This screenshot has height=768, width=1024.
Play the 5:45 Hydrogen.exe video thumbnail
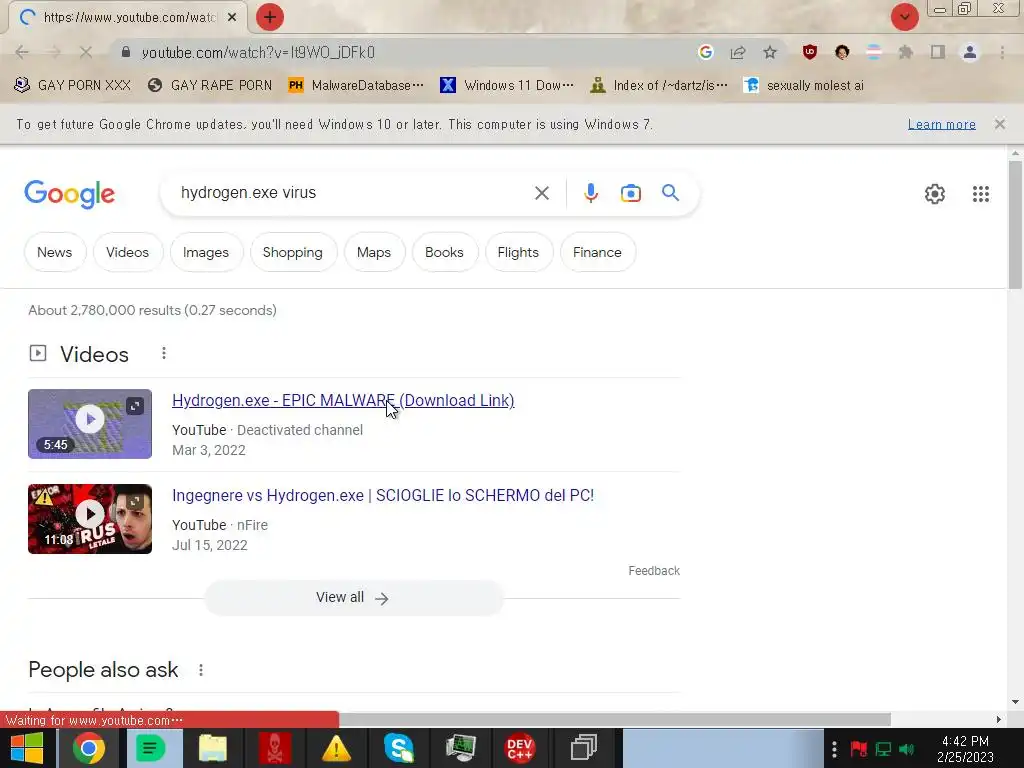[90, 424]
